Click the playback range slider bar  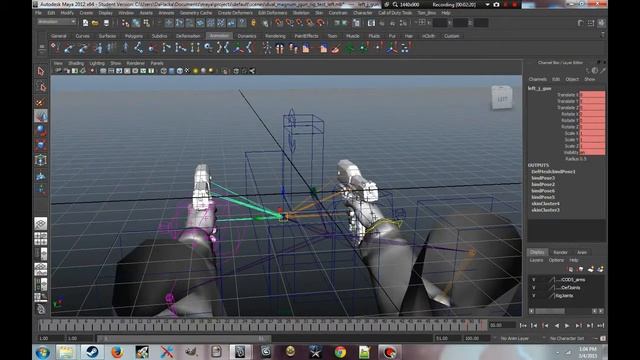coord(183,338)
